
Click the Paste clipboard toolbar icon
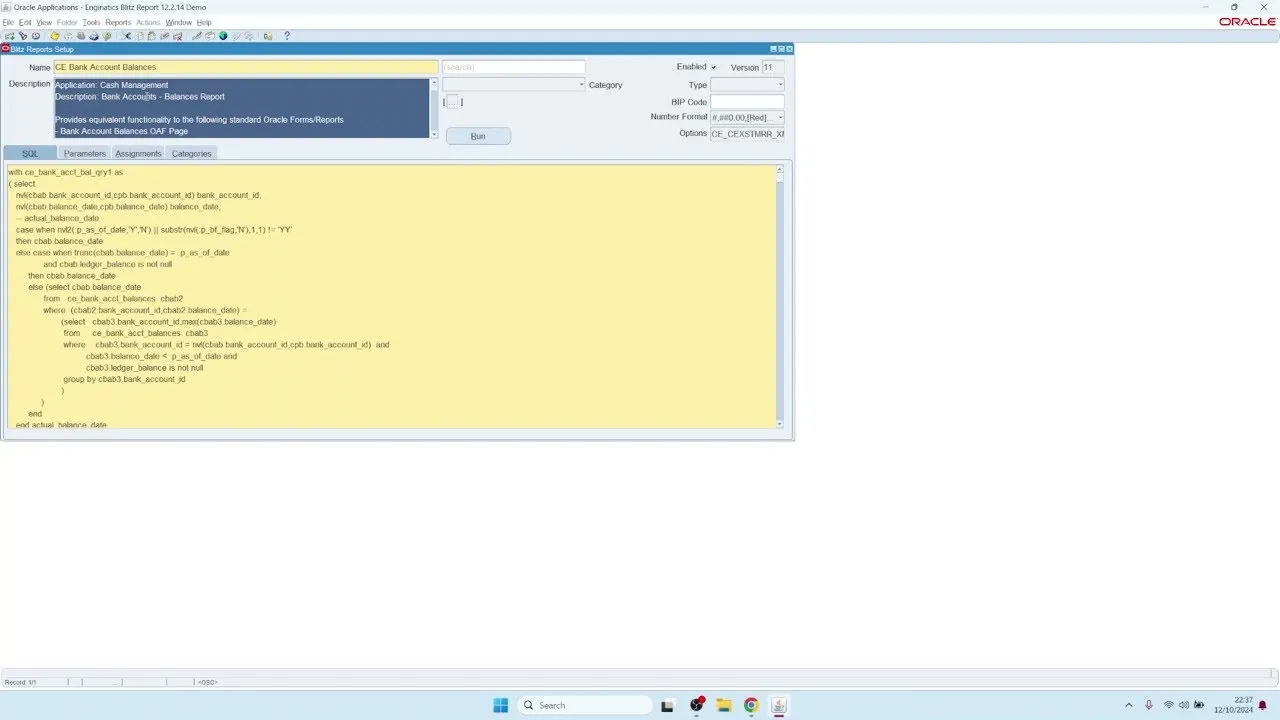152,36
